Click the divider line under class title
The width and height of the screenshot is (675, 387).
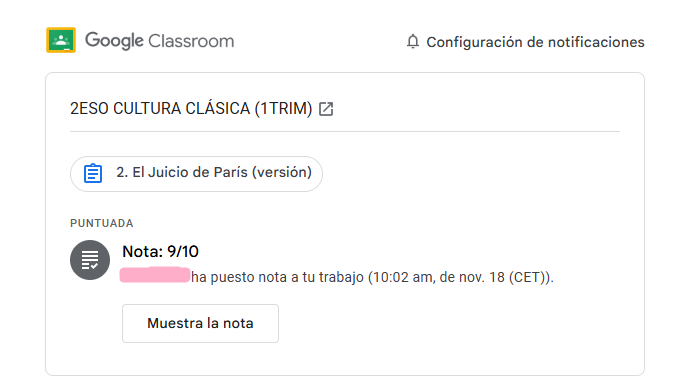pos(345,131)
